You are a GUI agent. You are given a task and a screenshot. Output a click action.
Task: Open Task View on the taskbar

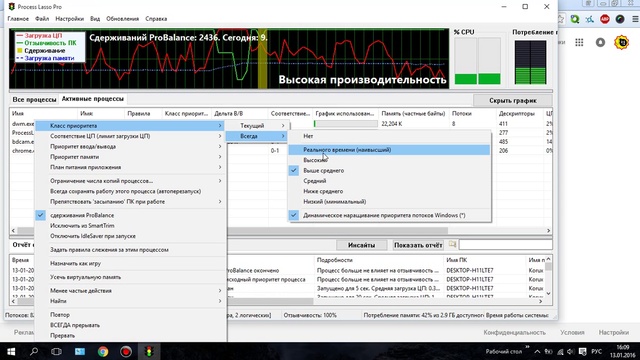pos(56,351)
